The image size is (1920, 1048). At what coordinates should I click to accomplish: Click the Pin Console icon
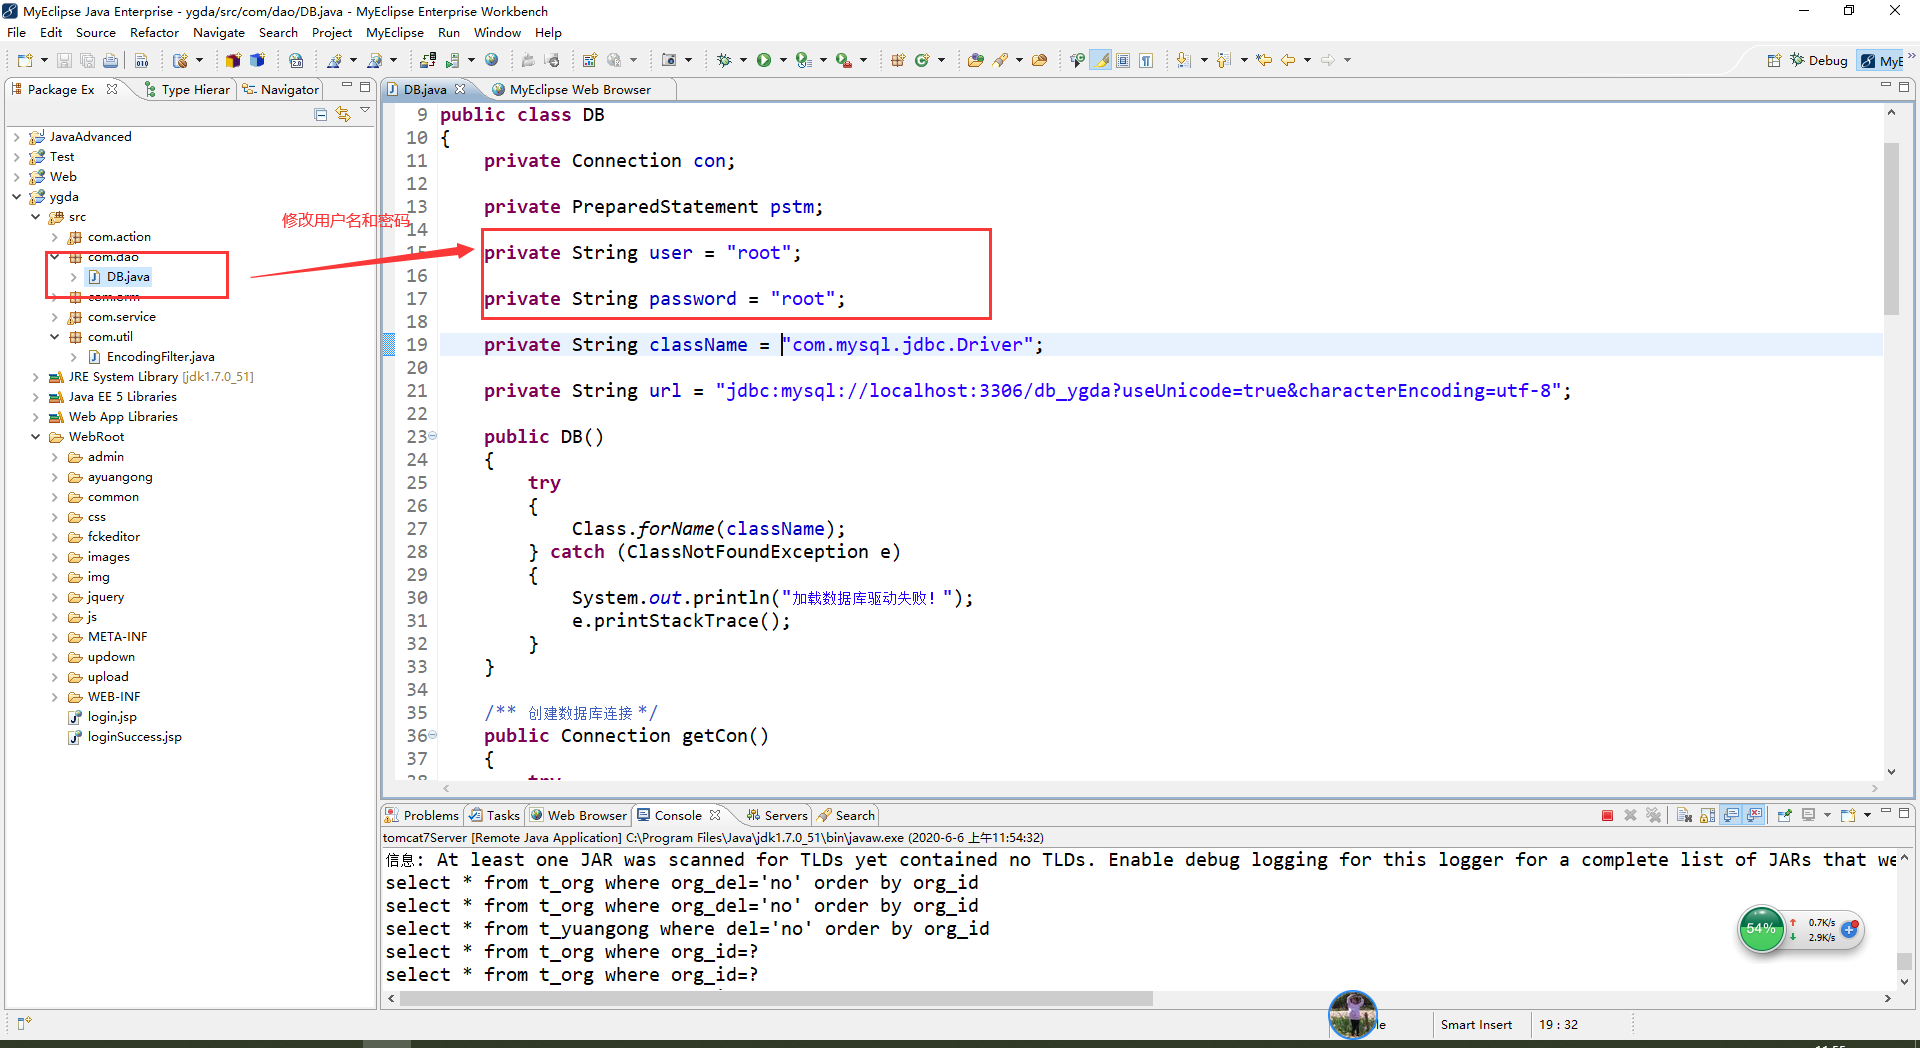tap(1784, 815)
